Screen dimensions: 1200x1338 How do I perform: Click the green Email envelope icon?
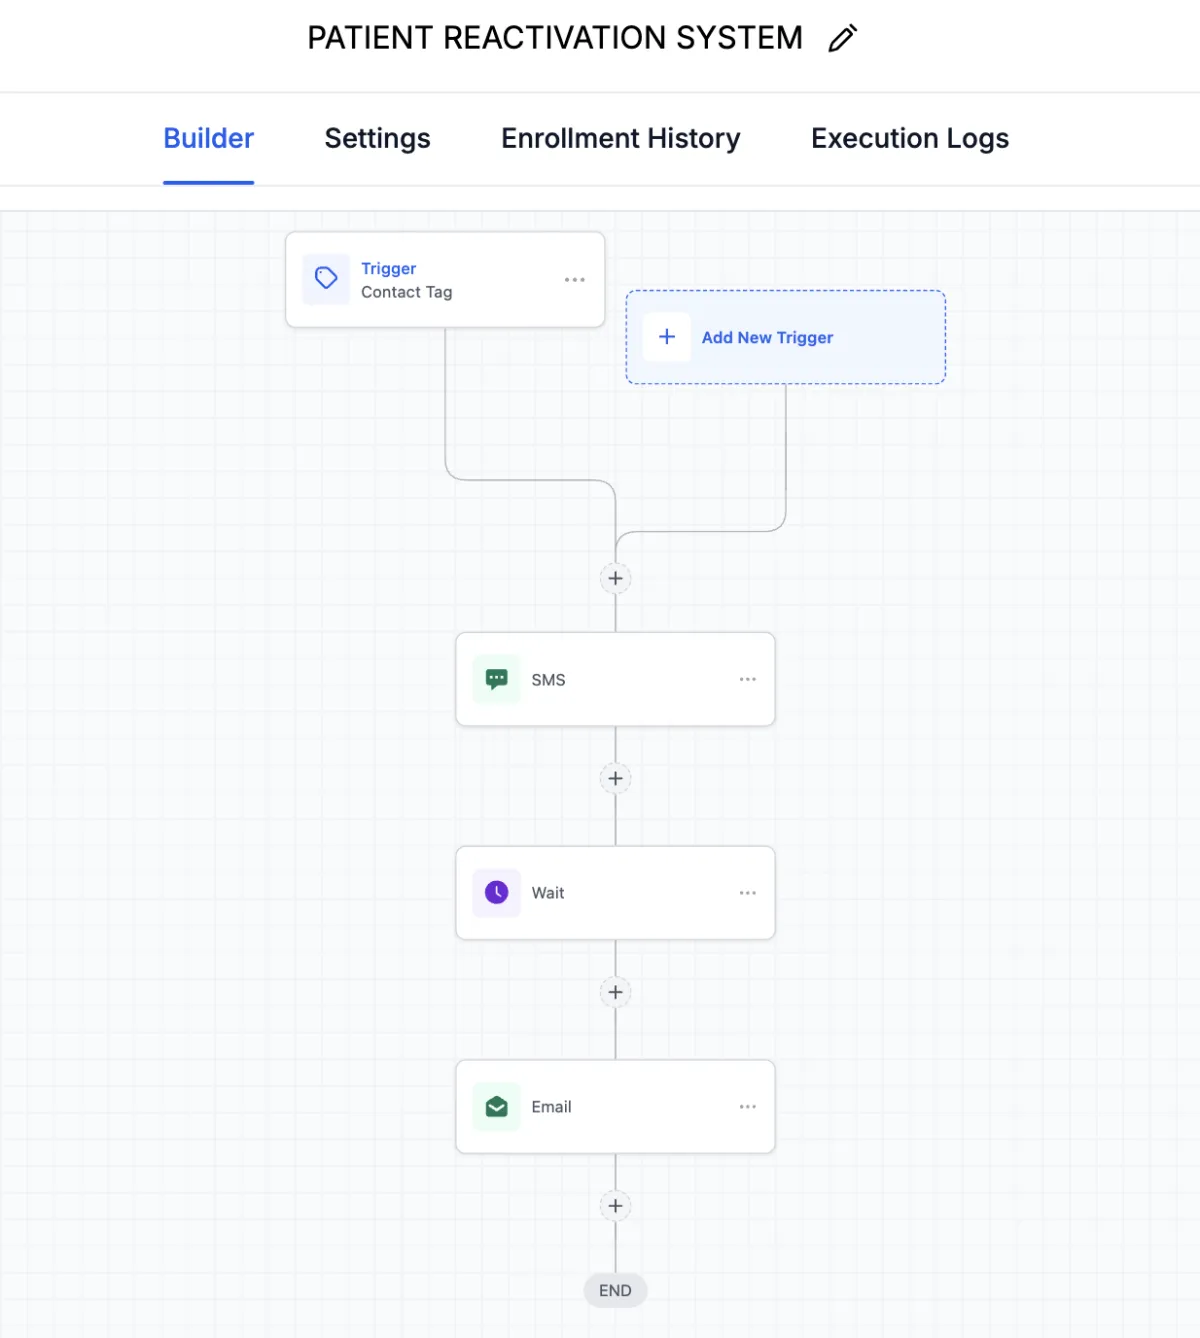tap(496, 1107)
